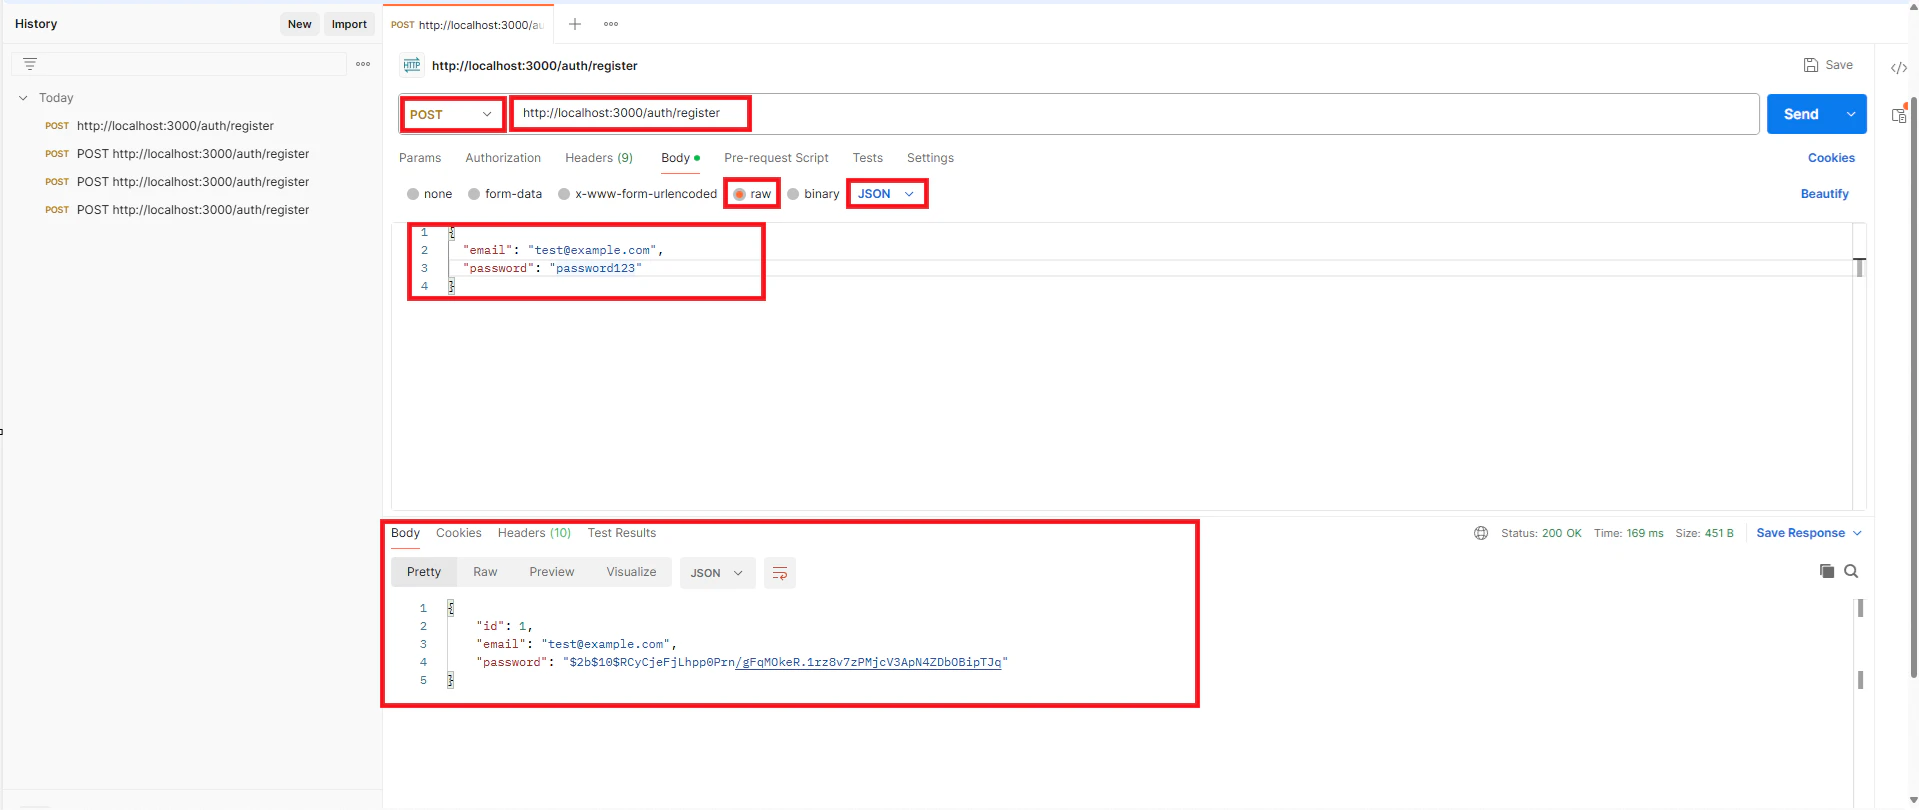Image resolution: width=1919 pixels, height=810 pixels.
Task: Select the form-data body type
Action: point(474,194)
